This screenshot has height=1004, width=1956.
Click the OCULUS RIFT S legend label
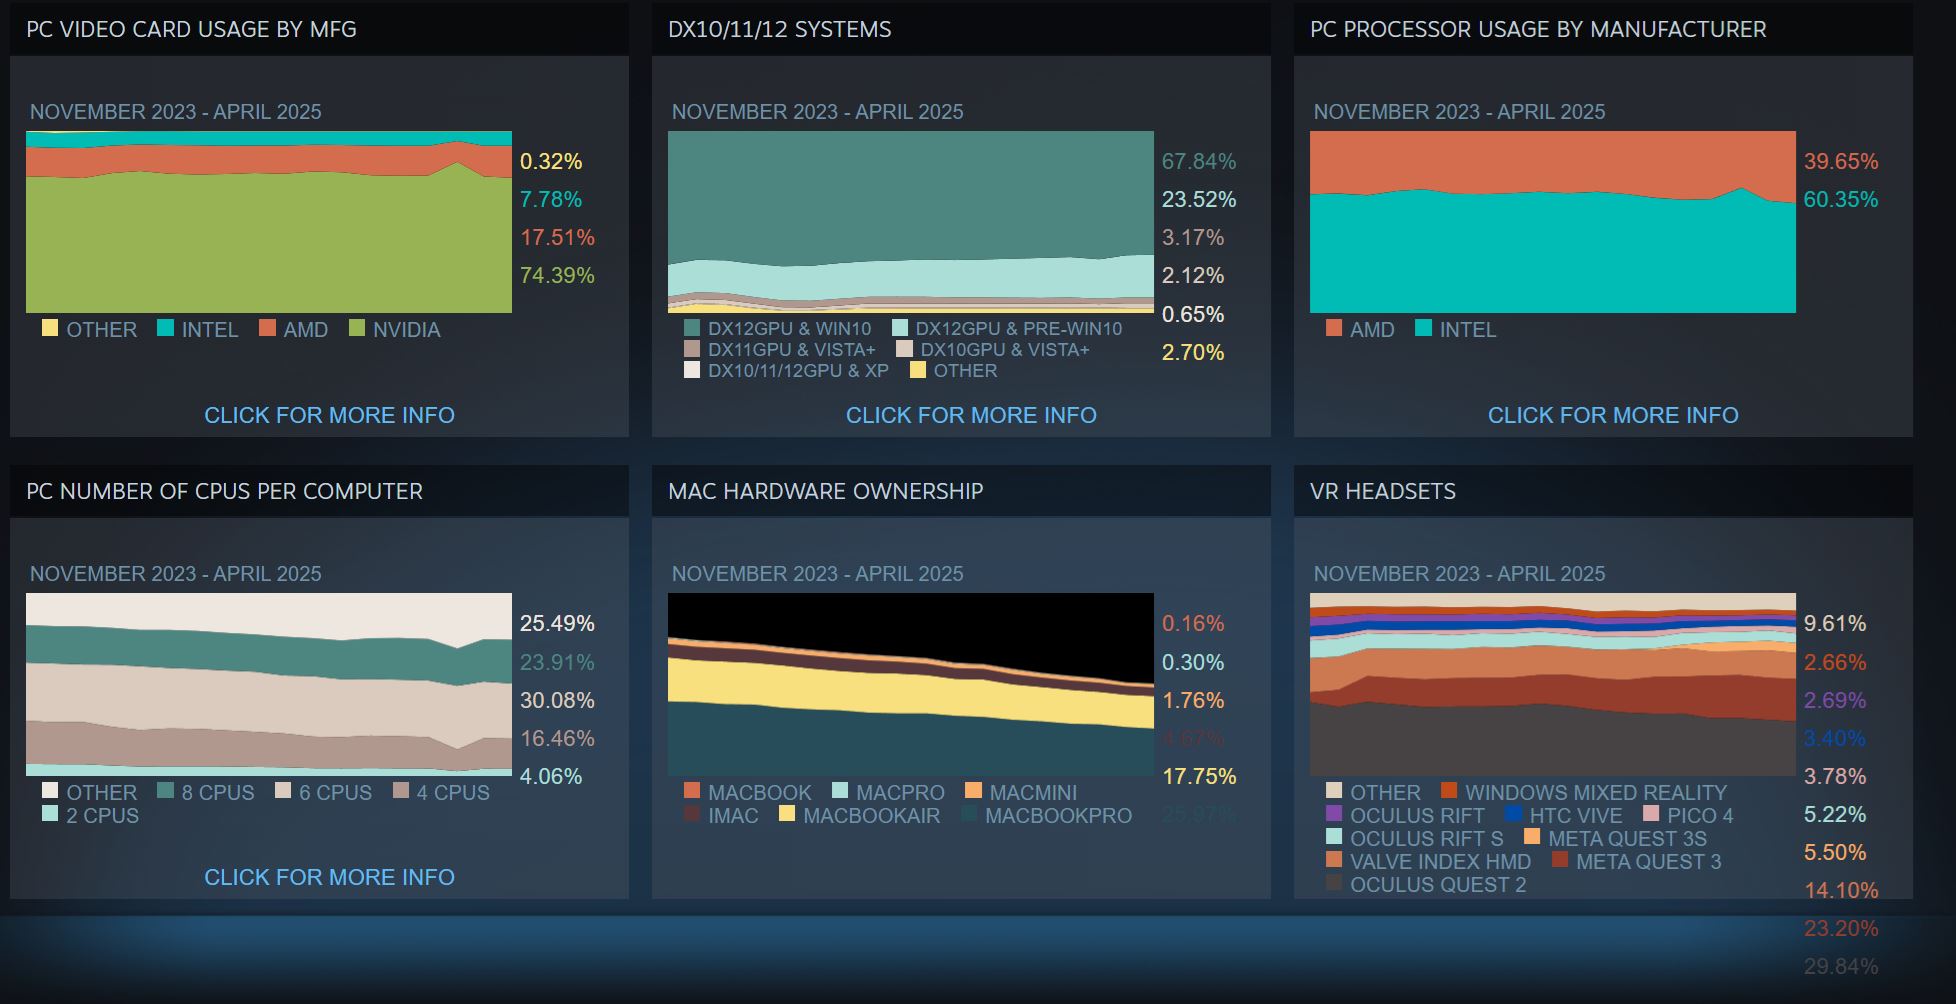point(1426,839)
